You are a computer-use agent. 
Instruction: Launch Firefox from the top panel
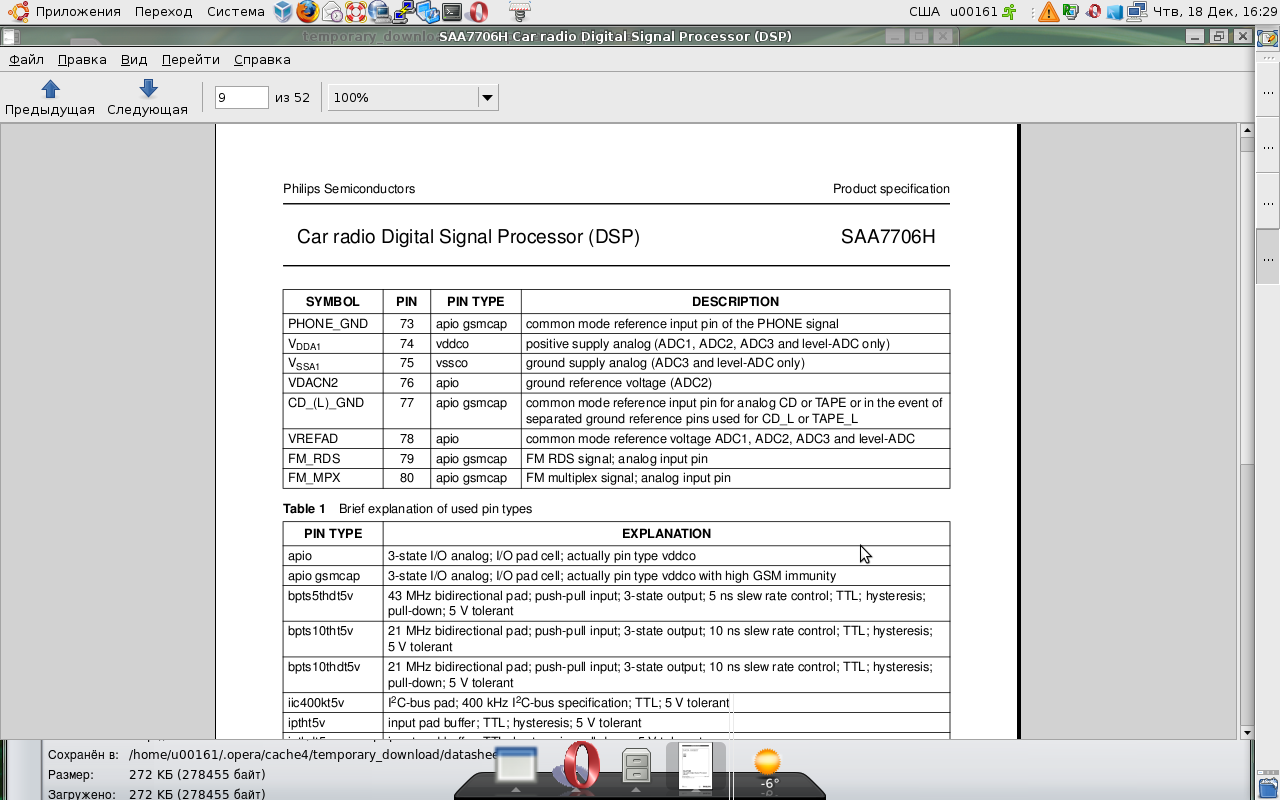[308, 12]
